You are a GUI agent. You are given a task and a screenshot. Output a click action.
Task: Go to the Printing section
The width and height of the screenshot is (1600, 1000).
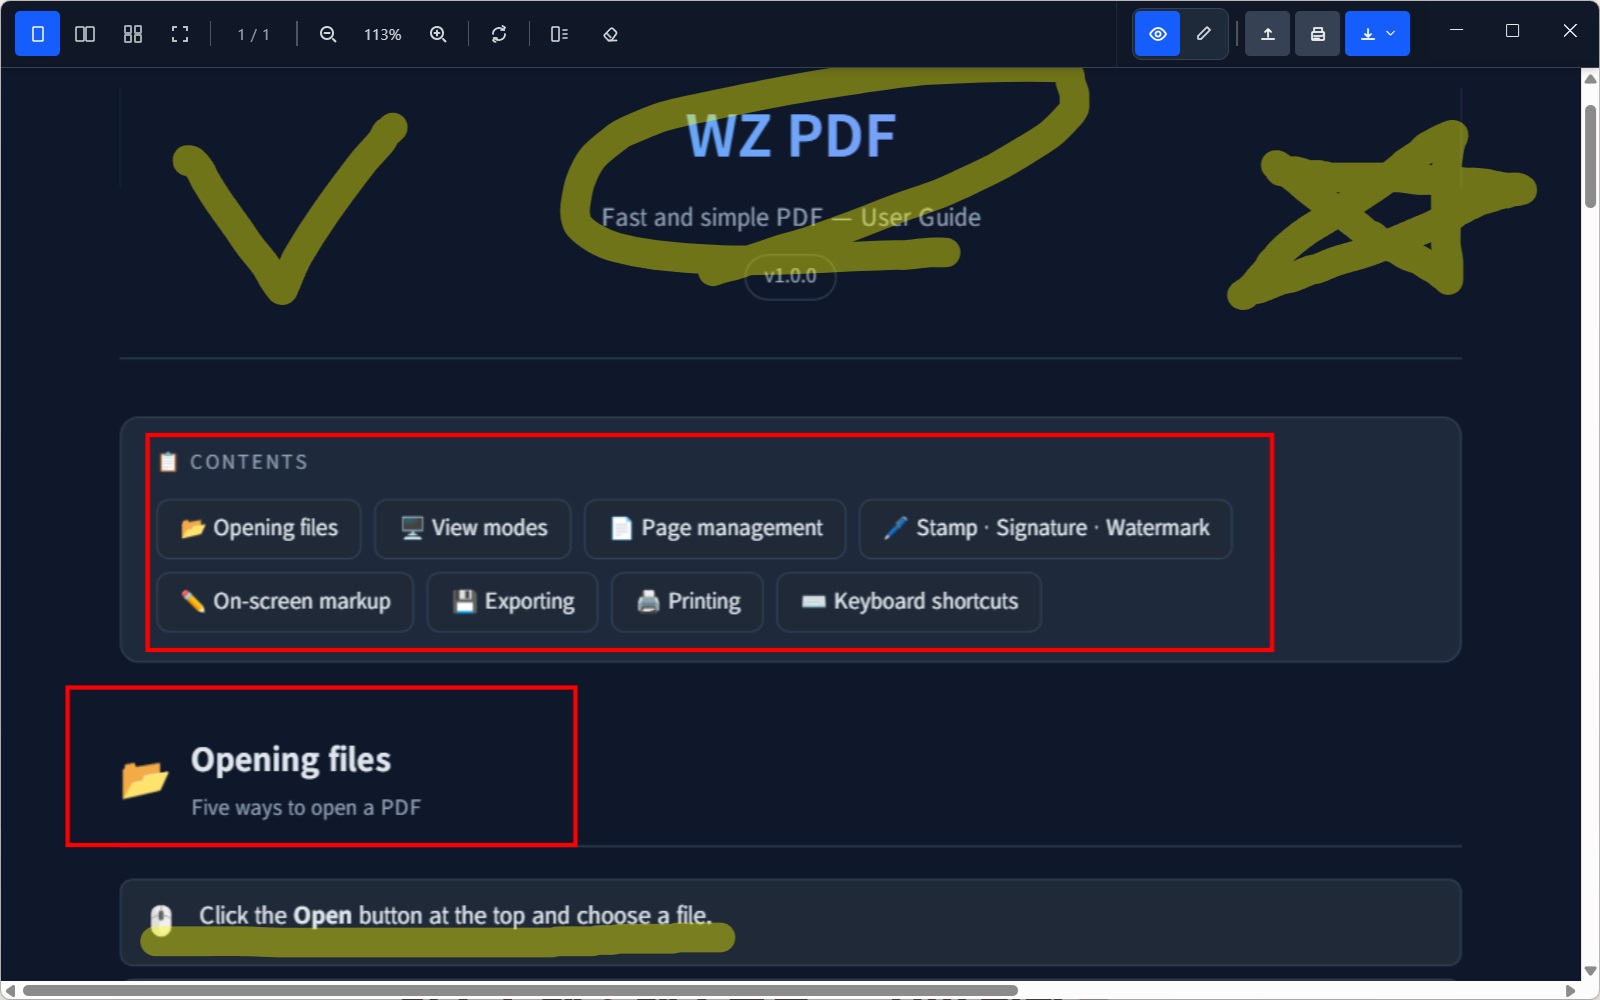point(688,601)
